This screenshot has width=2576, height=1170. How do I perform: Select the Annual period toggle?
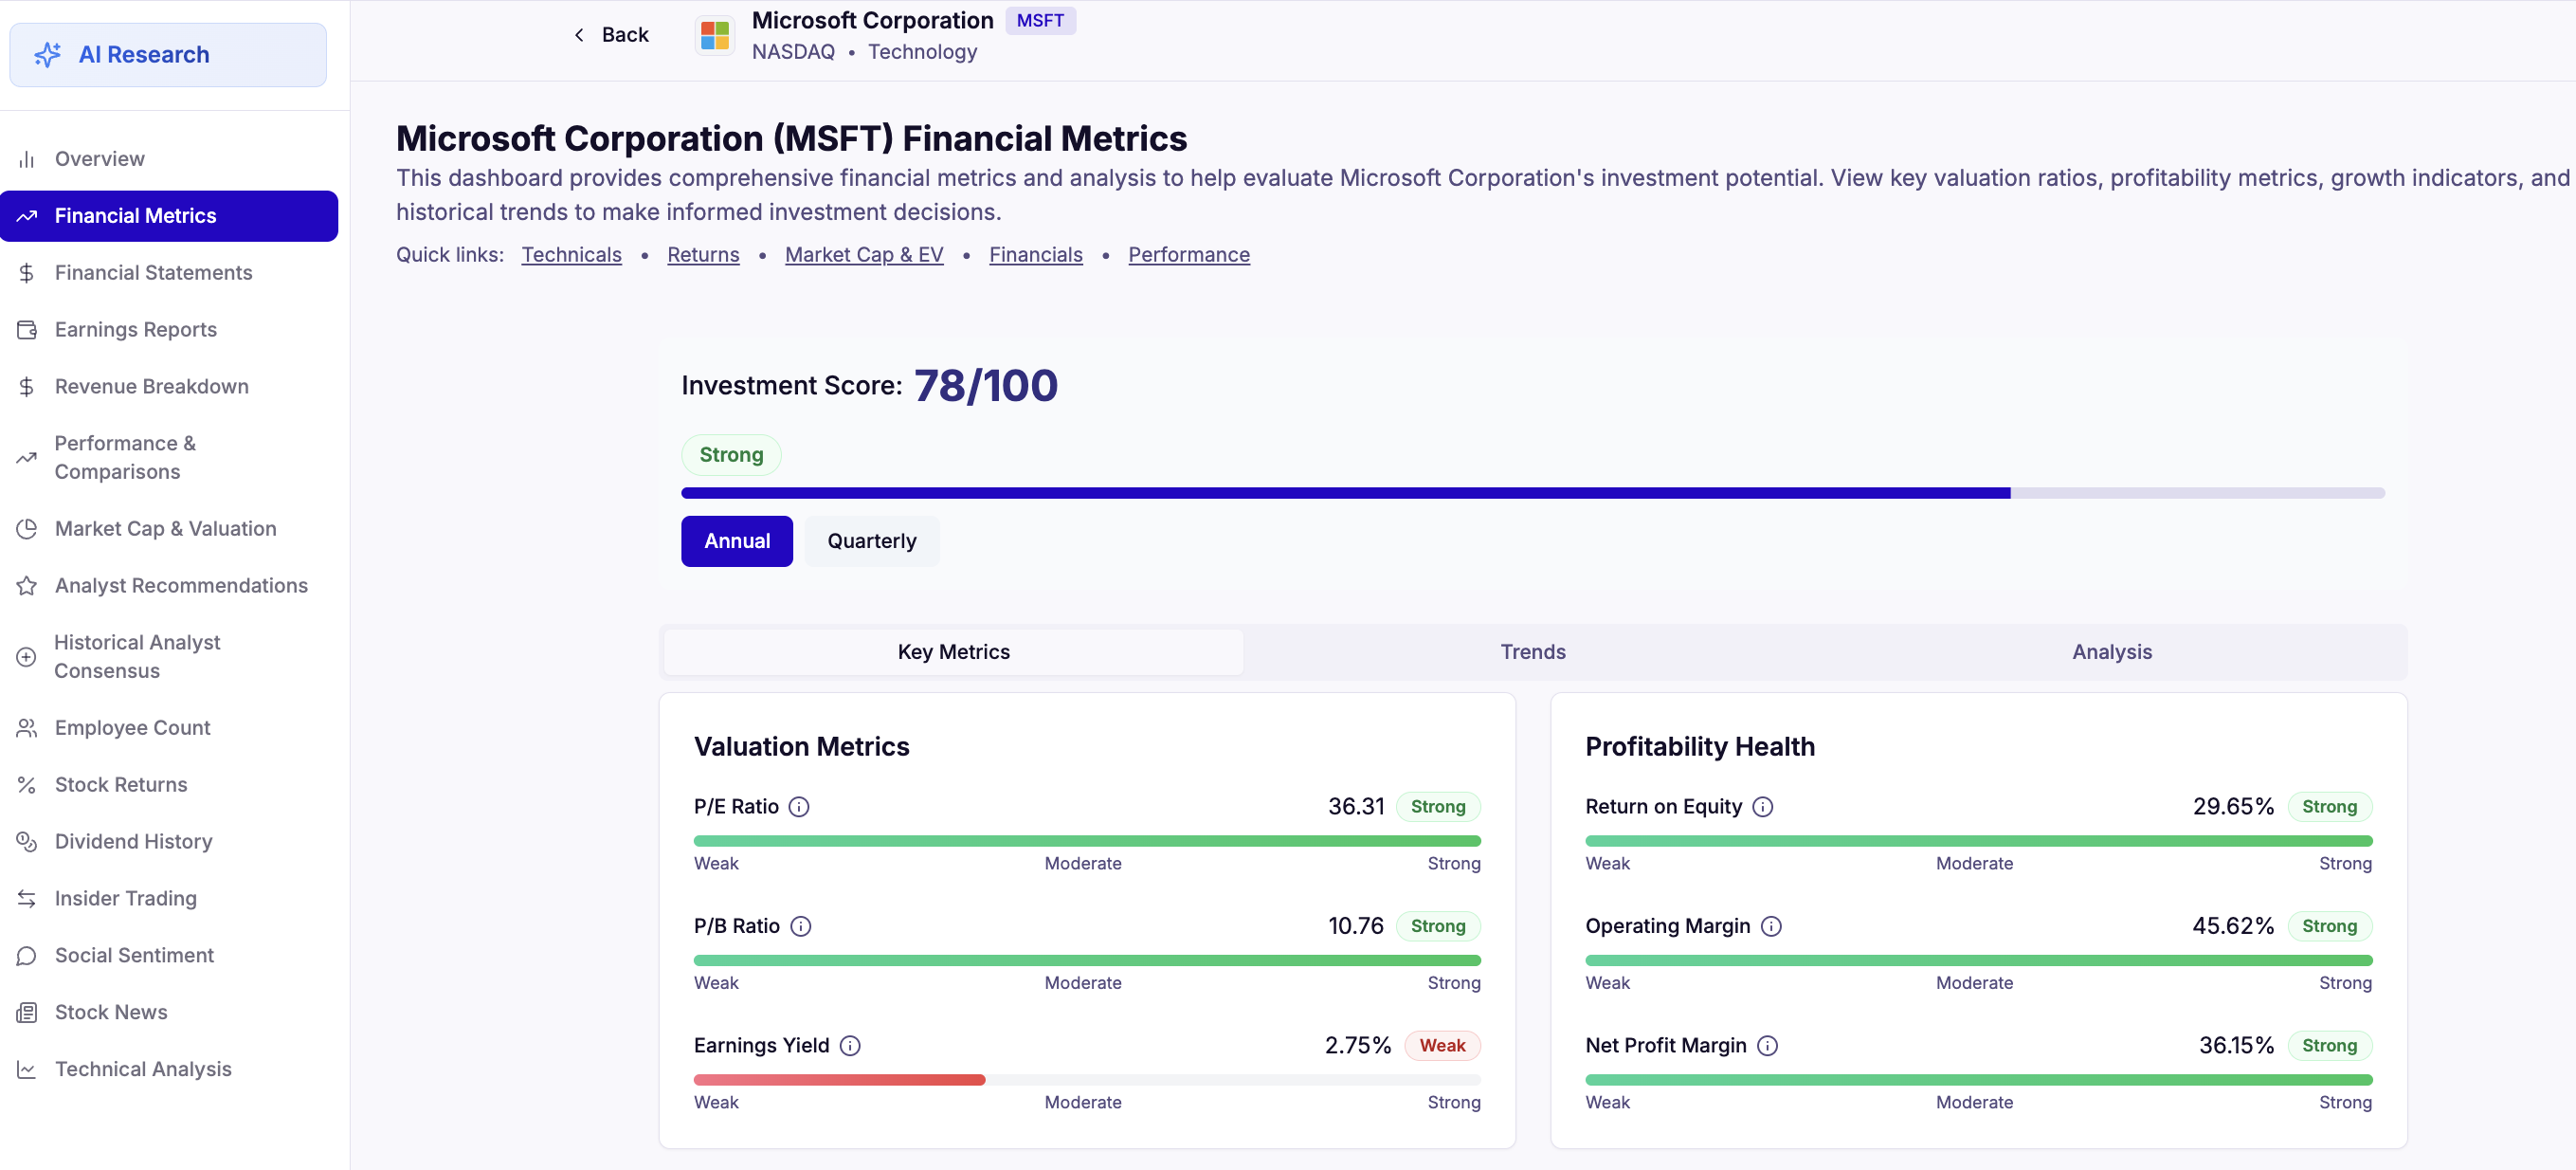(736, 541)
